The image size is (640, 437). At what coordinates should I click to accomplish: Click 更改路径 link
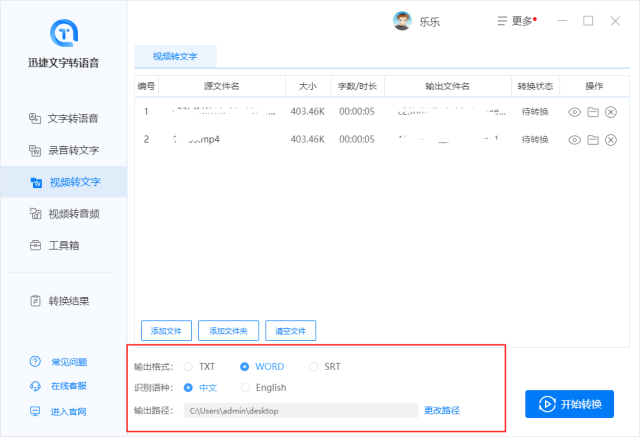(442, 410)
